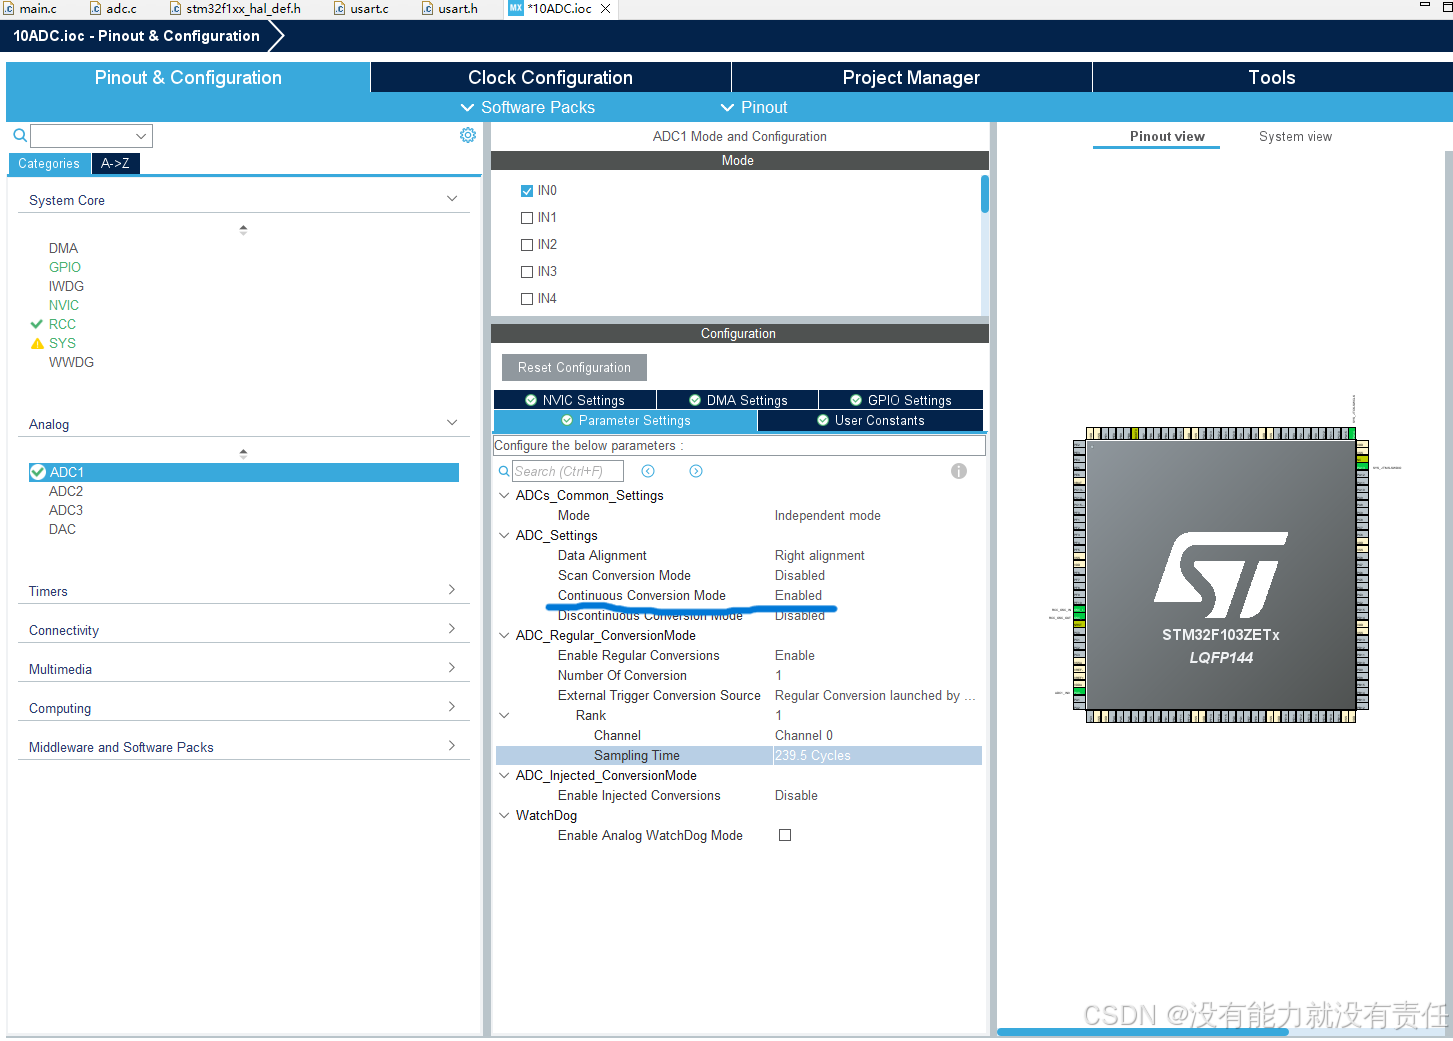1453x1041 pixels.
Task: Click the magnifier icon in Parameter Settings search
Action: coord(503,470)
